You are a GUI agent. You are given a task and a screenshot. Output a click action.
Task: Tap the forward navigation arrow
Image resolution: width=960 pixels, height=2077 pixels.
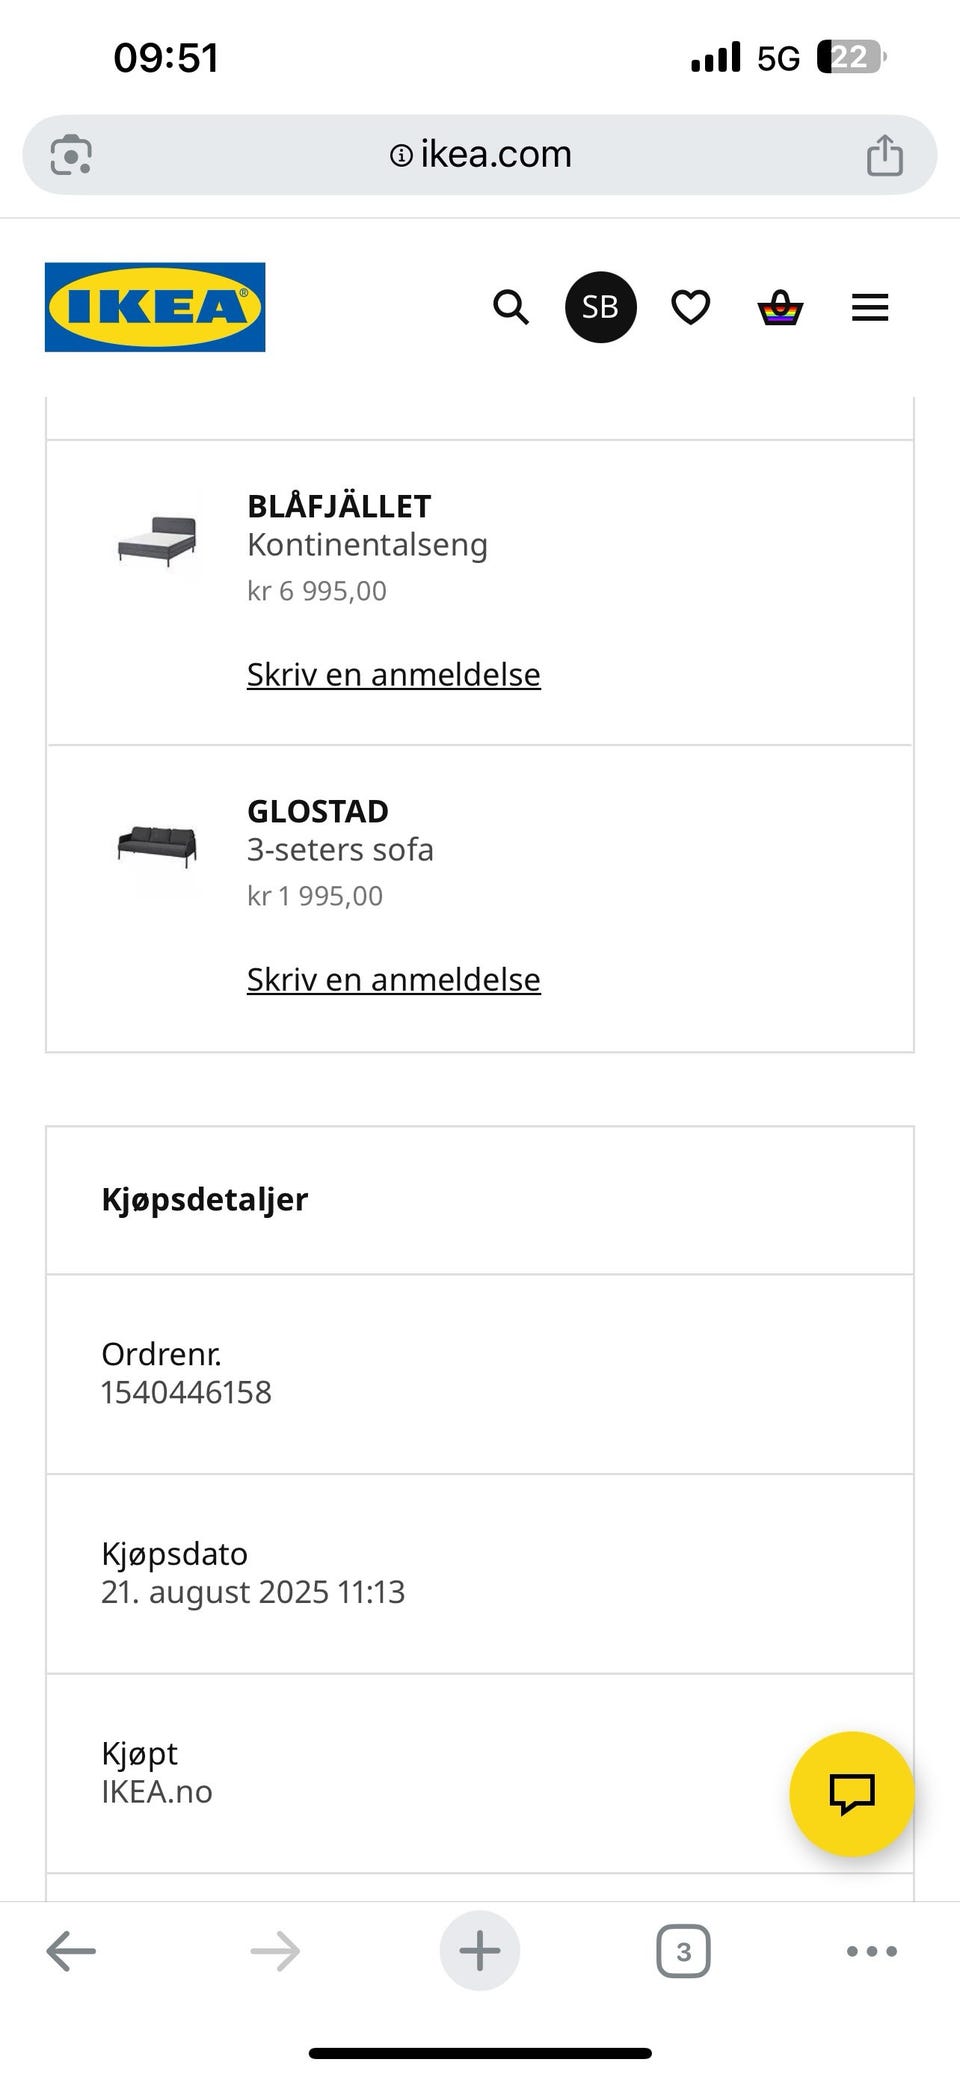[x=273, y=1950]
